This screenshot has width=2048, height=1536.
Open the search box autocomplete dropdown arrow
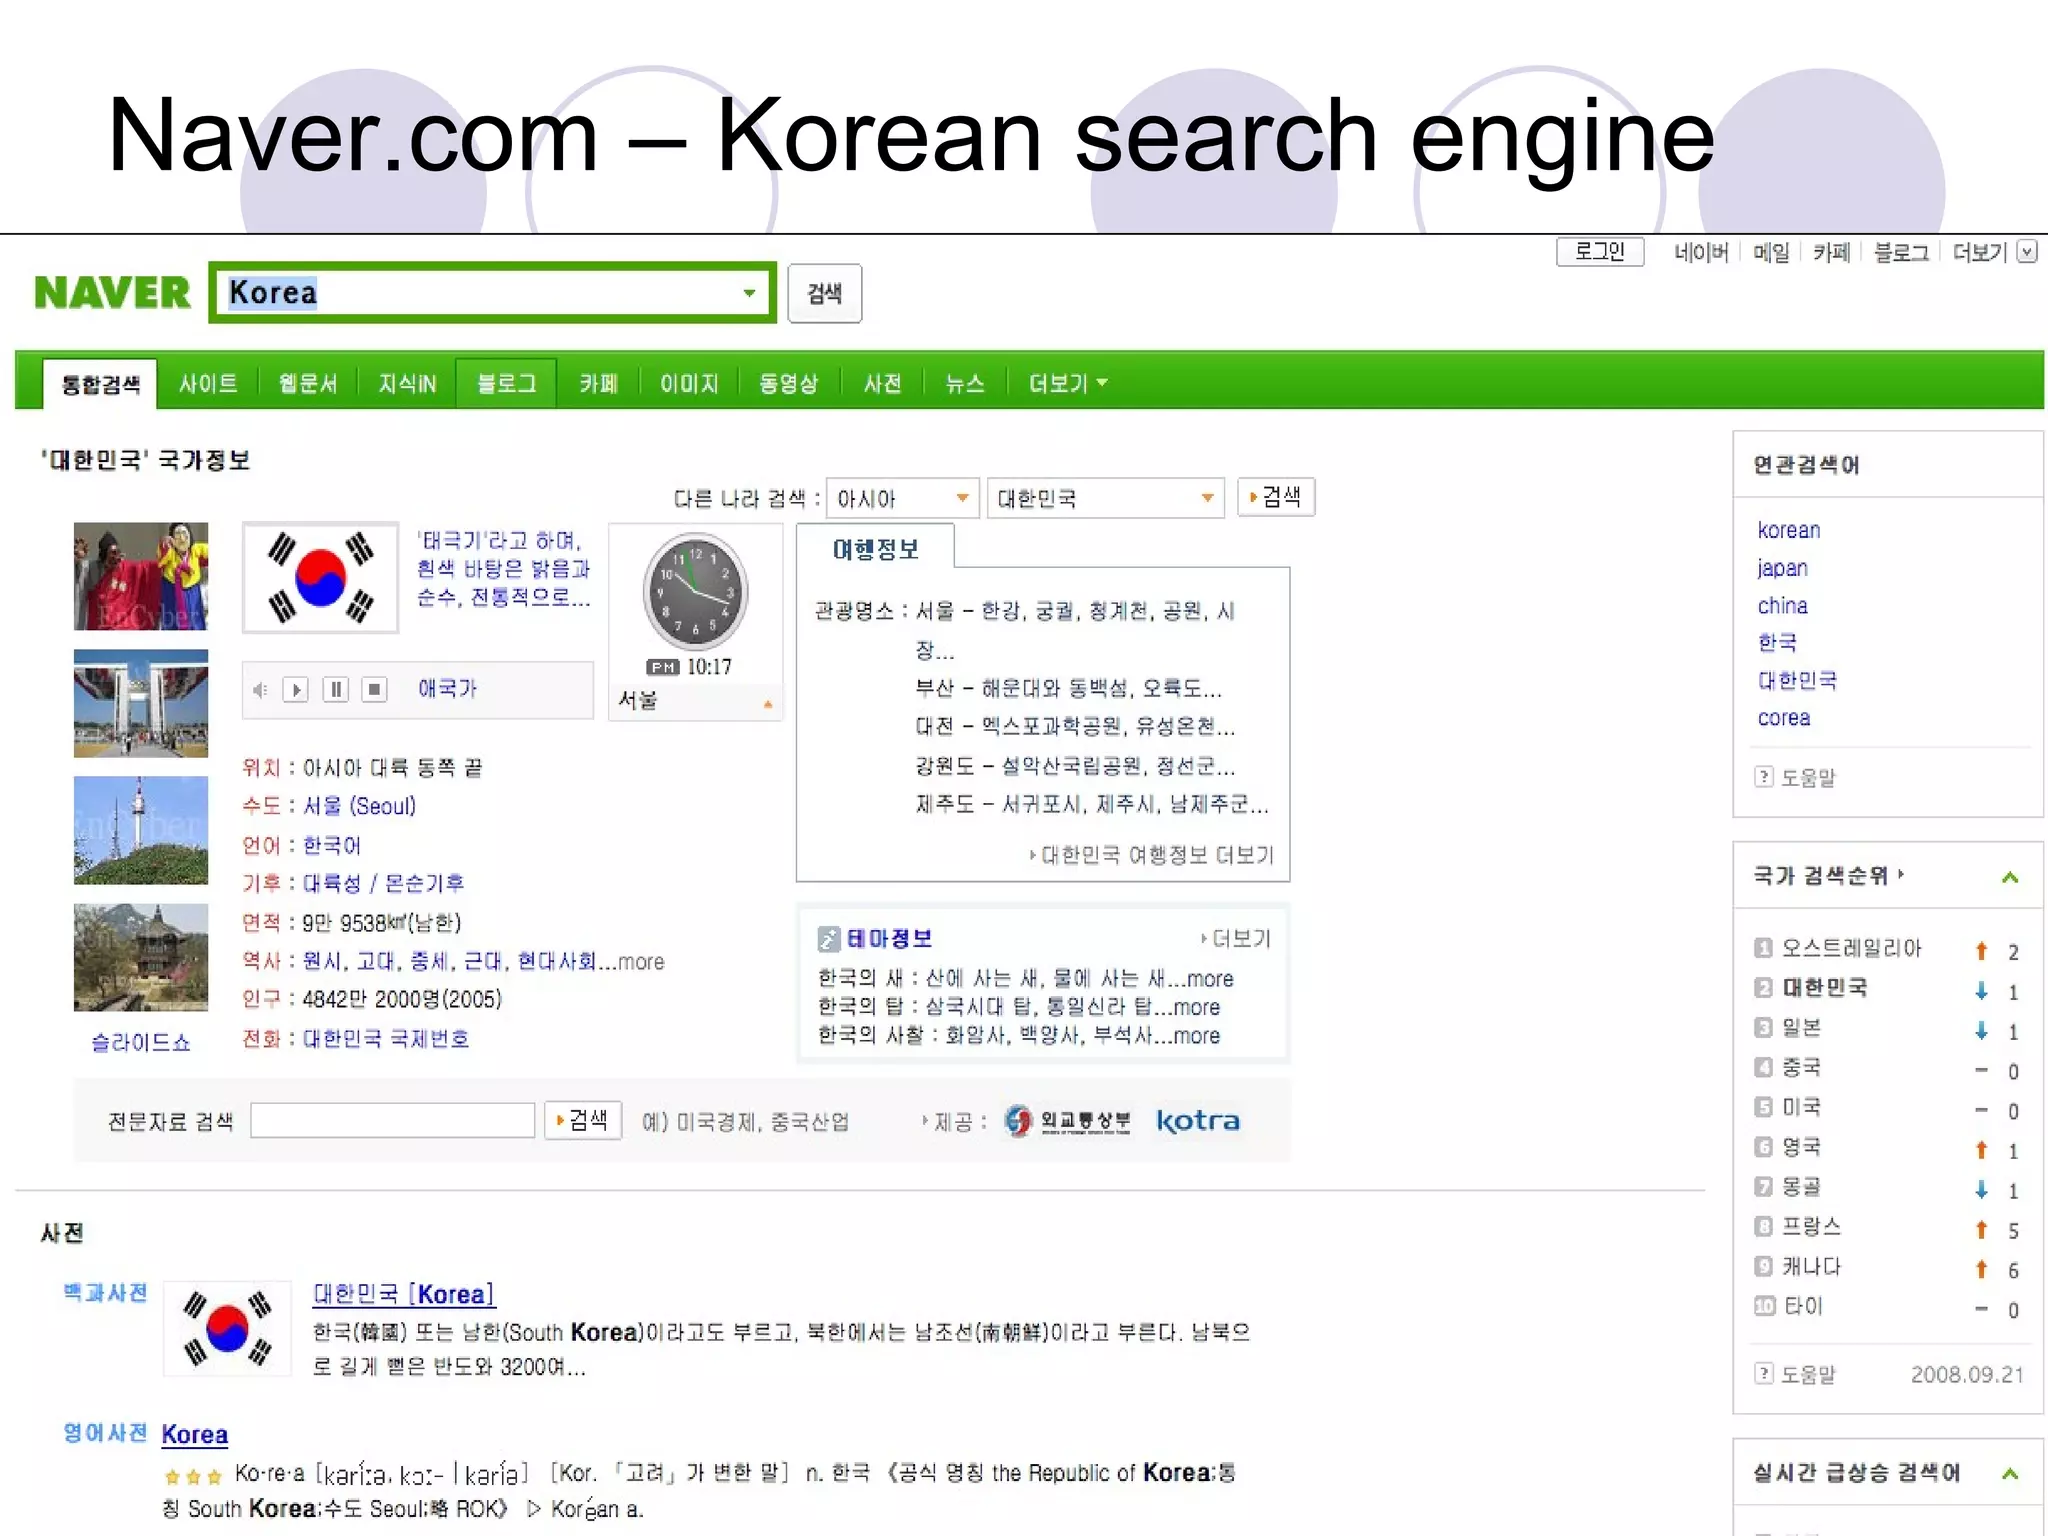[x=749, y=293]
